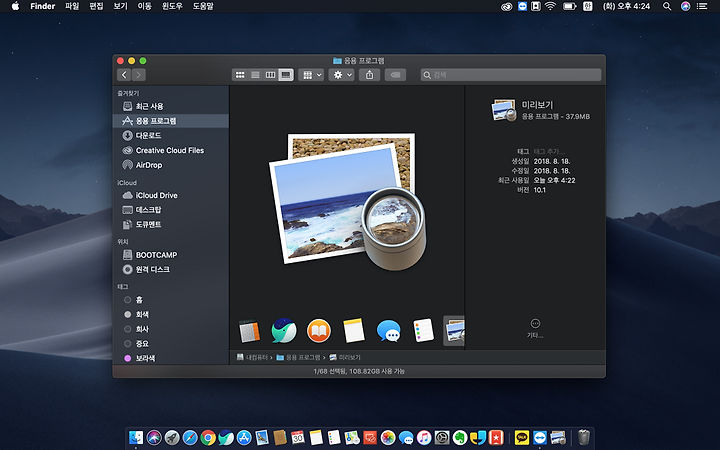Viewport: 720px width, 450px height.
Task: Click the large Preview app icon
Action: click(348, 201)
